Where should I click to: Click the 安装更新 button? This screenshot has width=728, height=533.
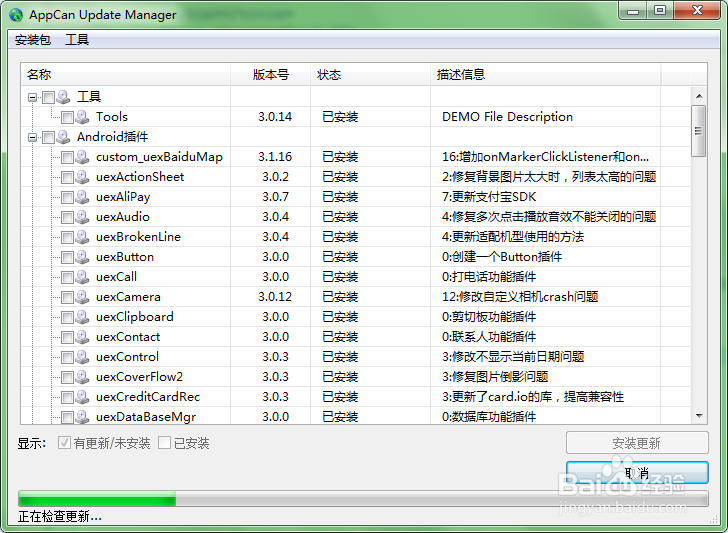(x=637, y=443)
